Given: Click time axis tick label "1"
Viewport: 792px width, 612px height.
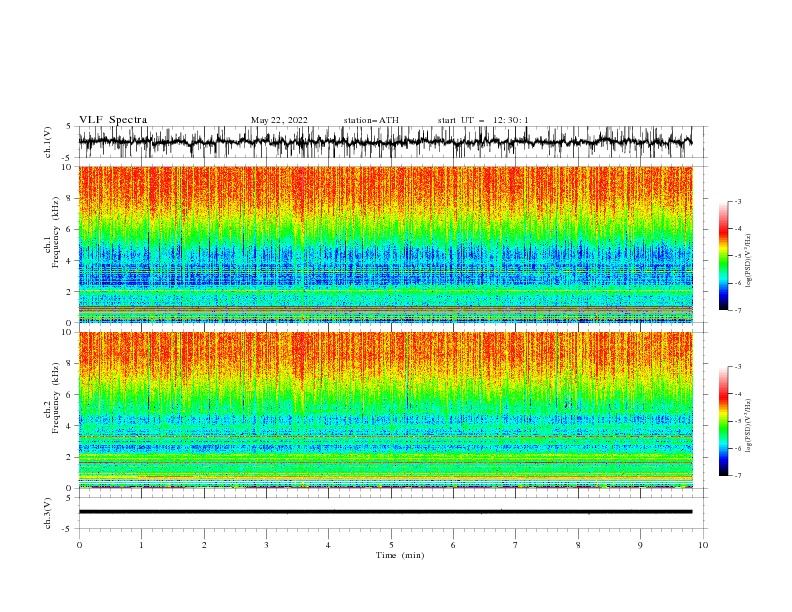Looking at the screenshot, I should pos(141,545).
